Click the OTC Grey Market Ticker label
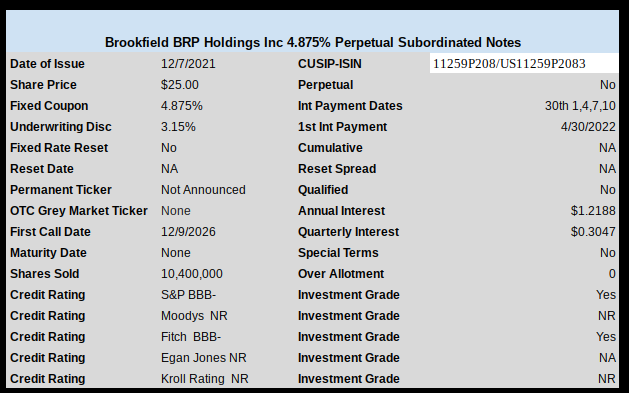Viewport: 629px width, 393px height. pyautogui.click(x=79, y=211)
